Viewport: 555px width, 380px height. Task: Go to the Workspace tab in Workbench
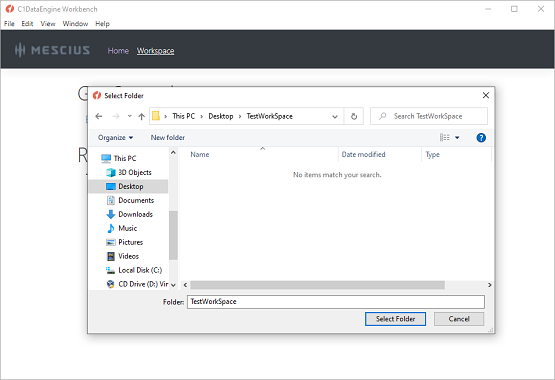click(x=155, y=51)
